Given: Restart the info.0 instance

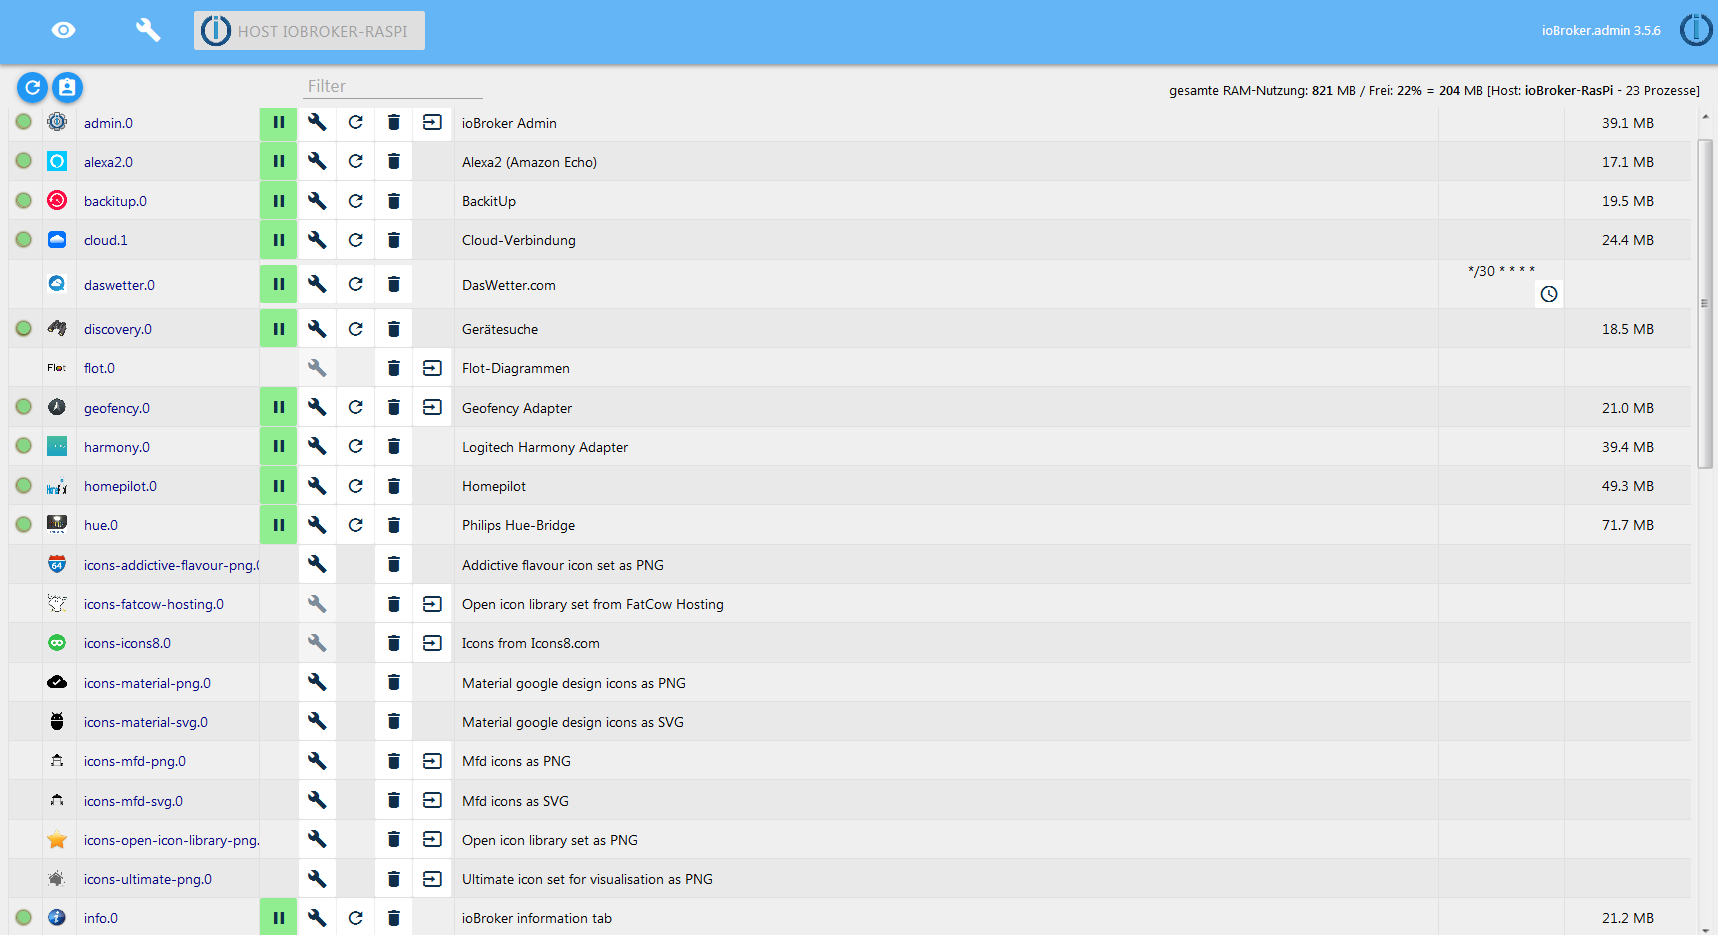Looking at the screenshot, I should point(355,917).
